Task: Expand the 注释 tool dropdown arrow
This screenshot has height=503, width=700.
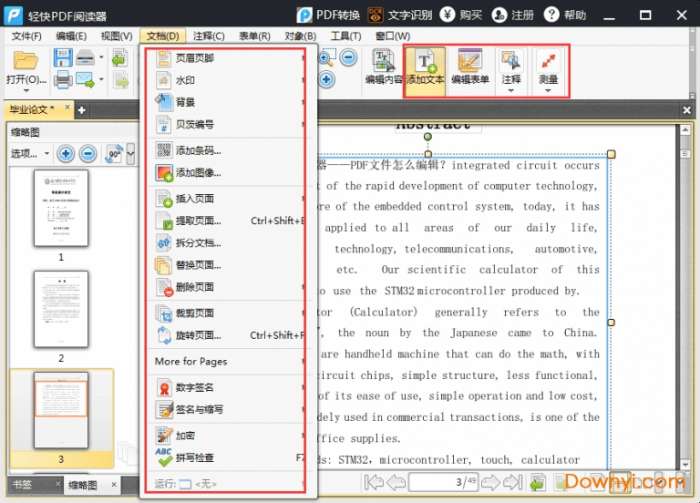Action: (511, 91)
